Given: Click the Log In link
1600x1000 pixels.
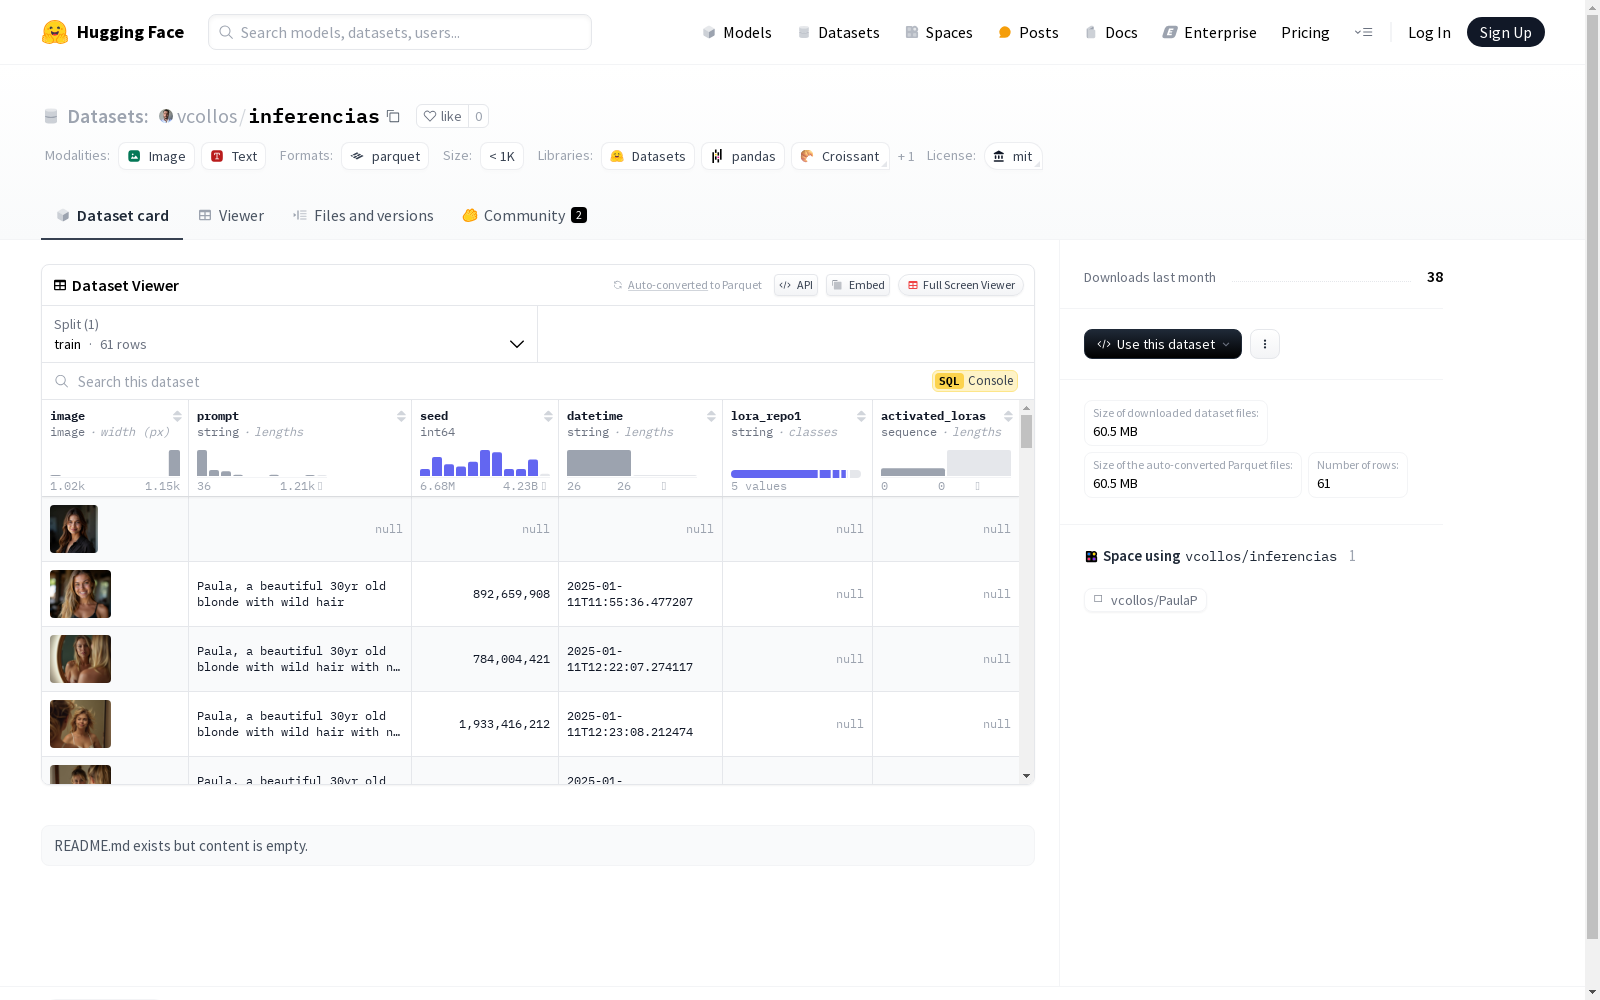Looking at the screenshot, I should point(1429,32).
